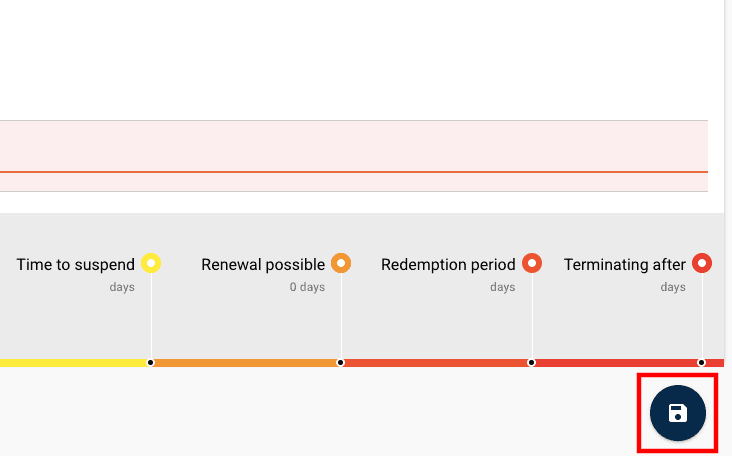This screenshot has width=732, height=456.
Task: Click the yellow Time to suspend ring
Action: click(x=151, y=264)
